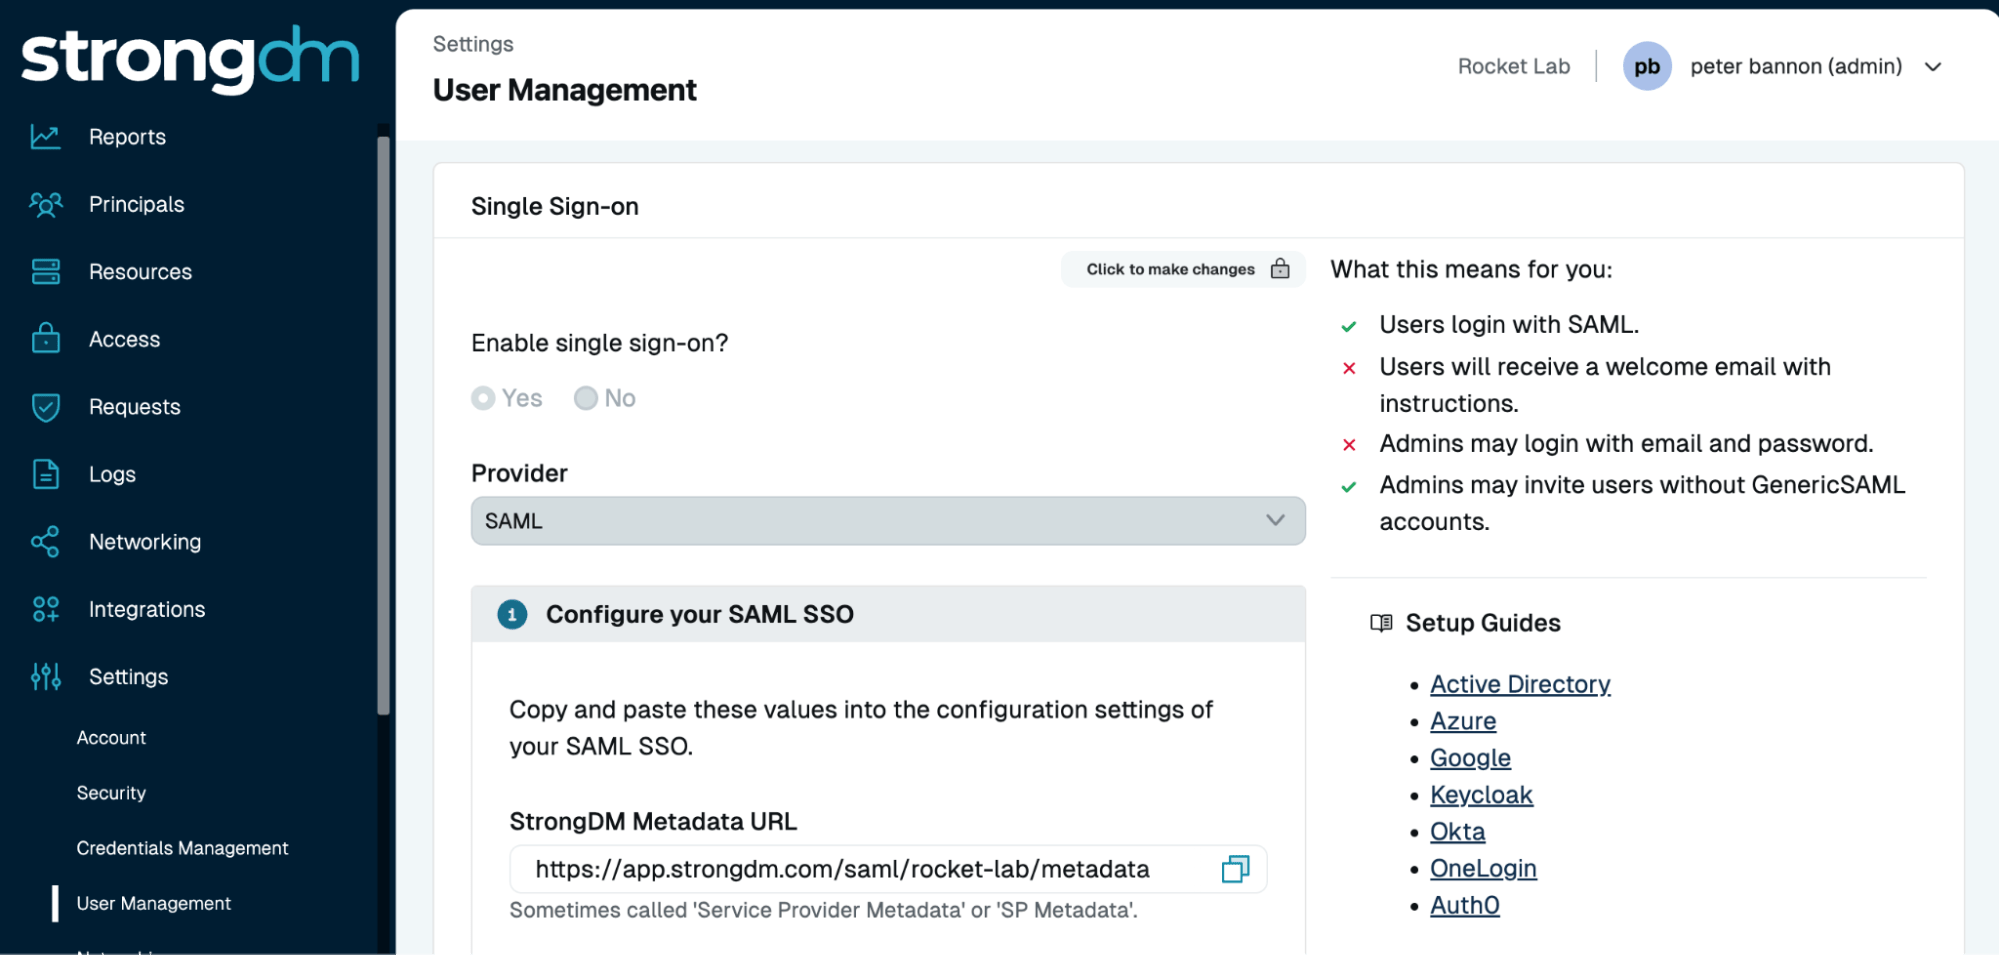1999x955 pixels.
Task: Go to Credentials Management settings
Action: (x=182, y=848)
